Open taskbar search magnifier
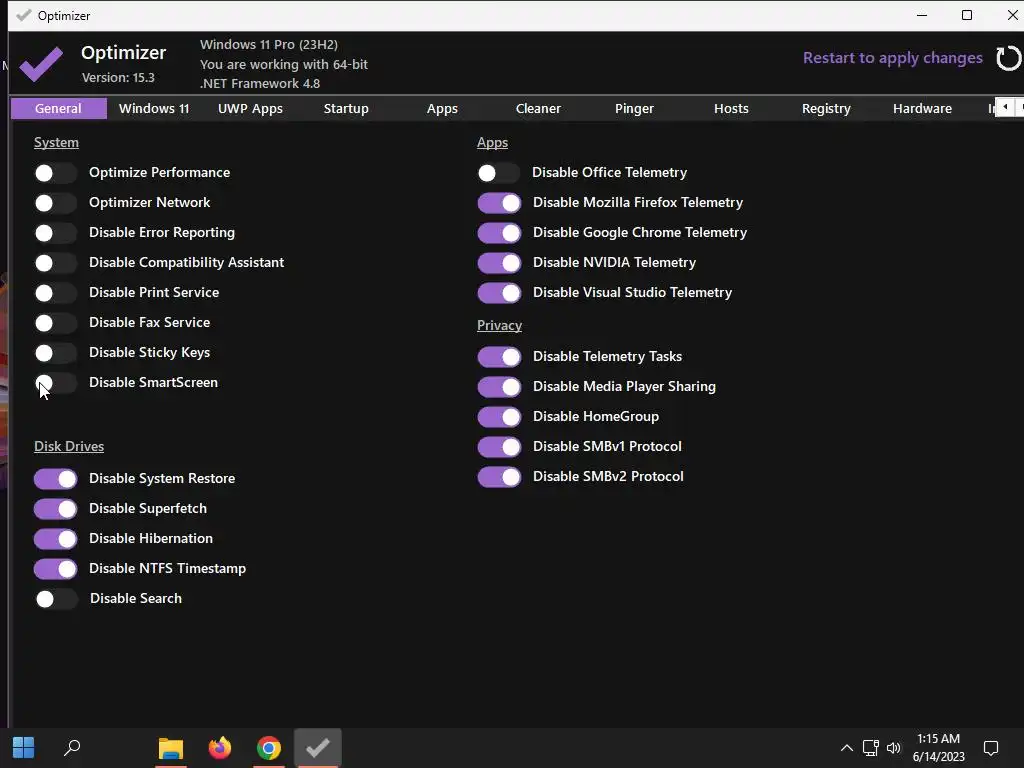Viewport: 1024px width, 768px height. point(72,748)
